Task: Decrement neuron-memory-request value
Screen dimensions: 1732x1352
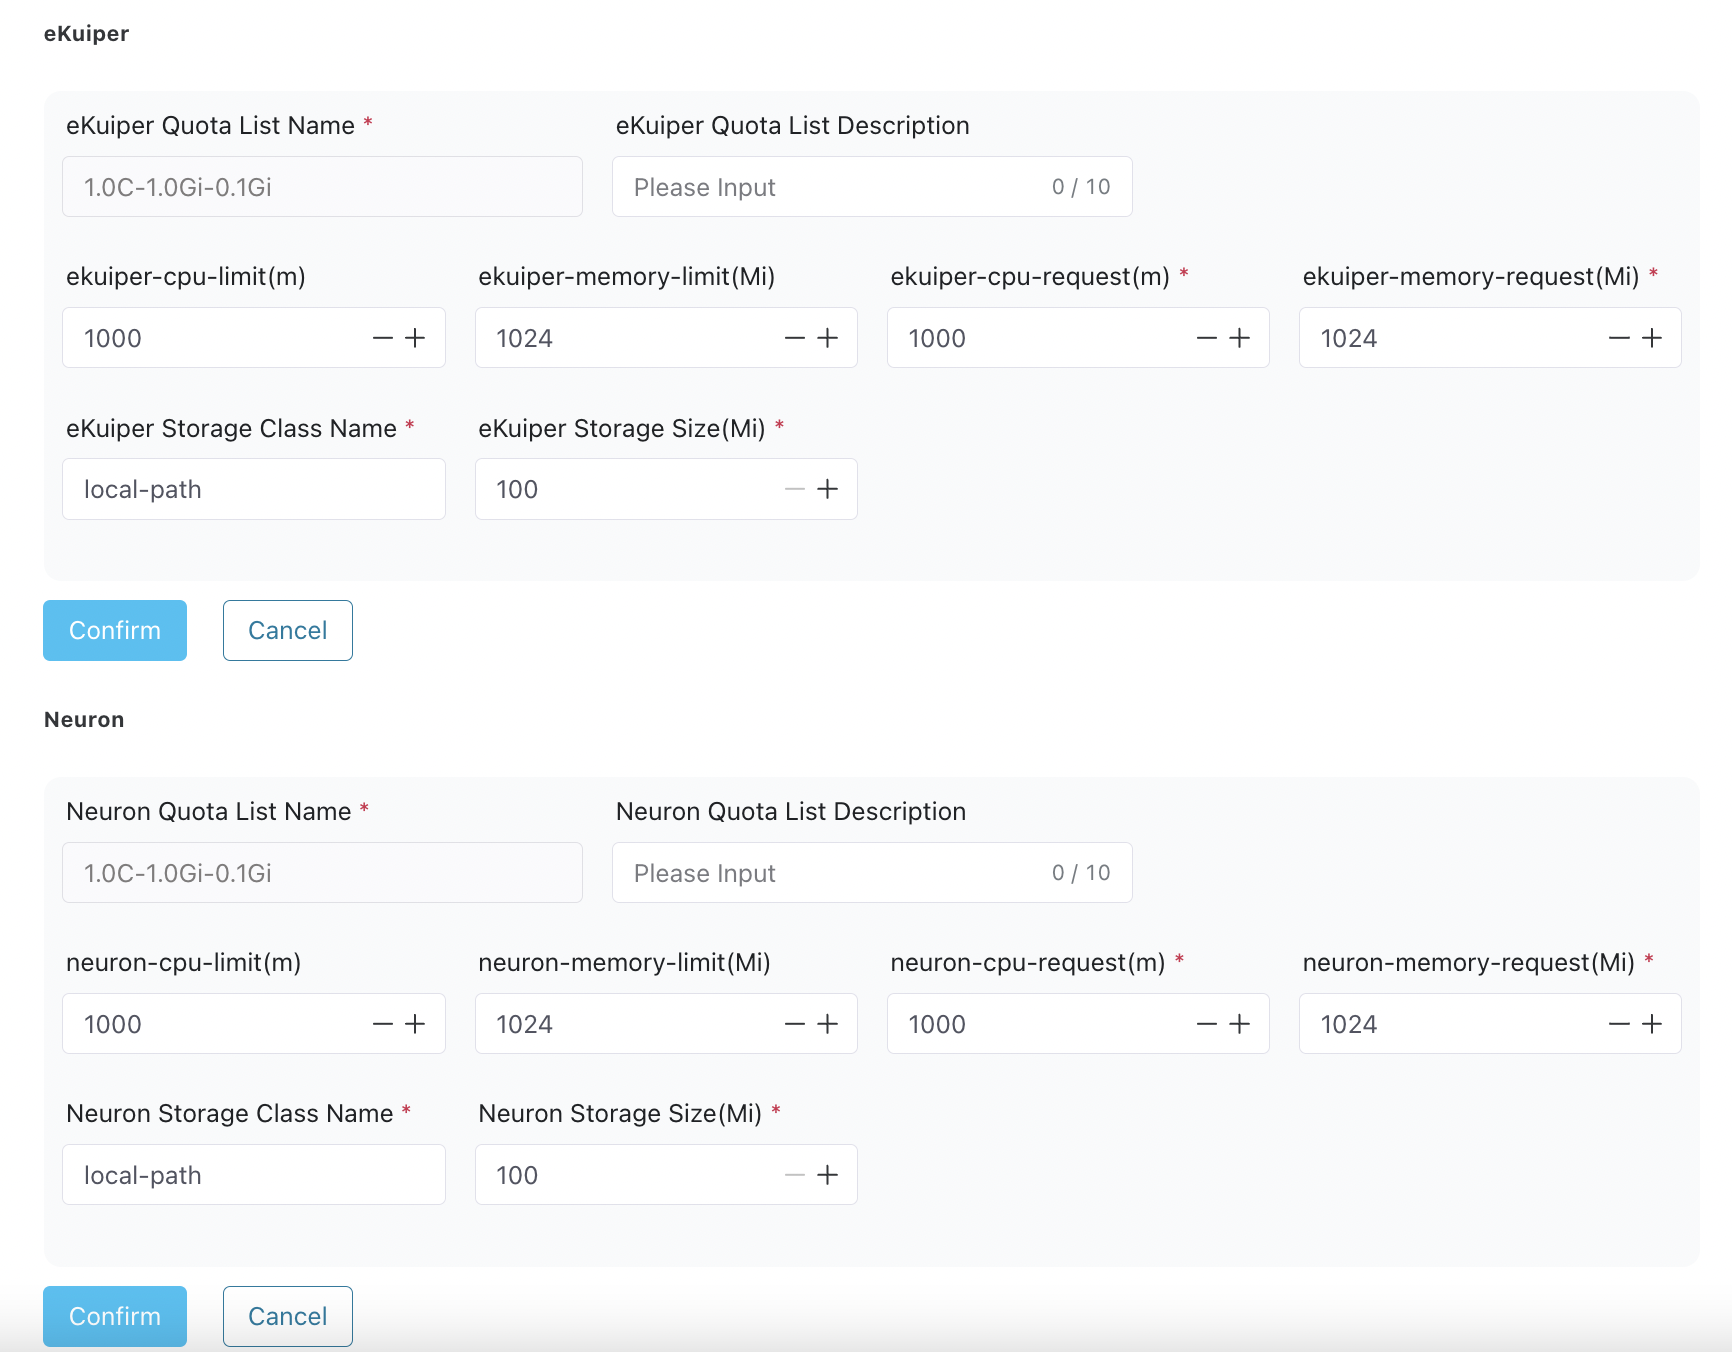Action: click(x=1618, y=1024)
